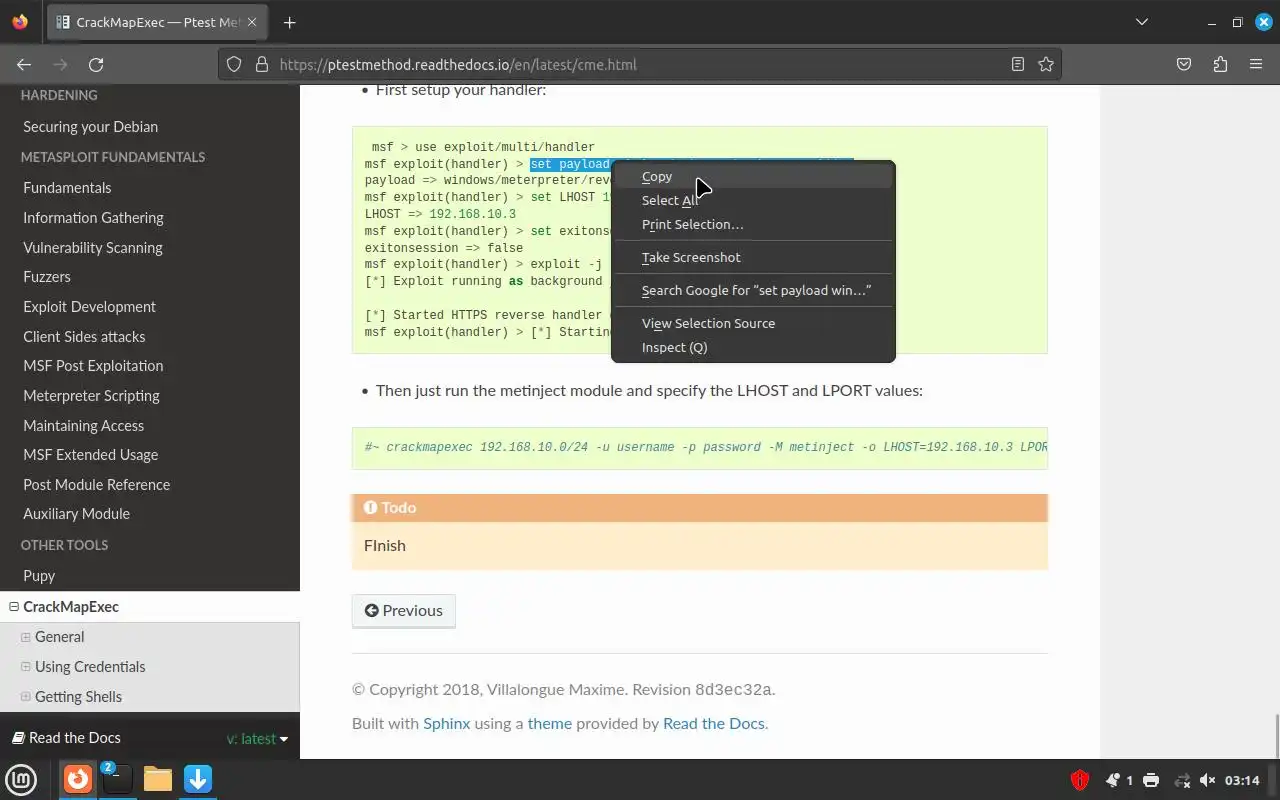Open the Pupy sidebar link
Screen dimensions: 1280x800
point(39,576)
